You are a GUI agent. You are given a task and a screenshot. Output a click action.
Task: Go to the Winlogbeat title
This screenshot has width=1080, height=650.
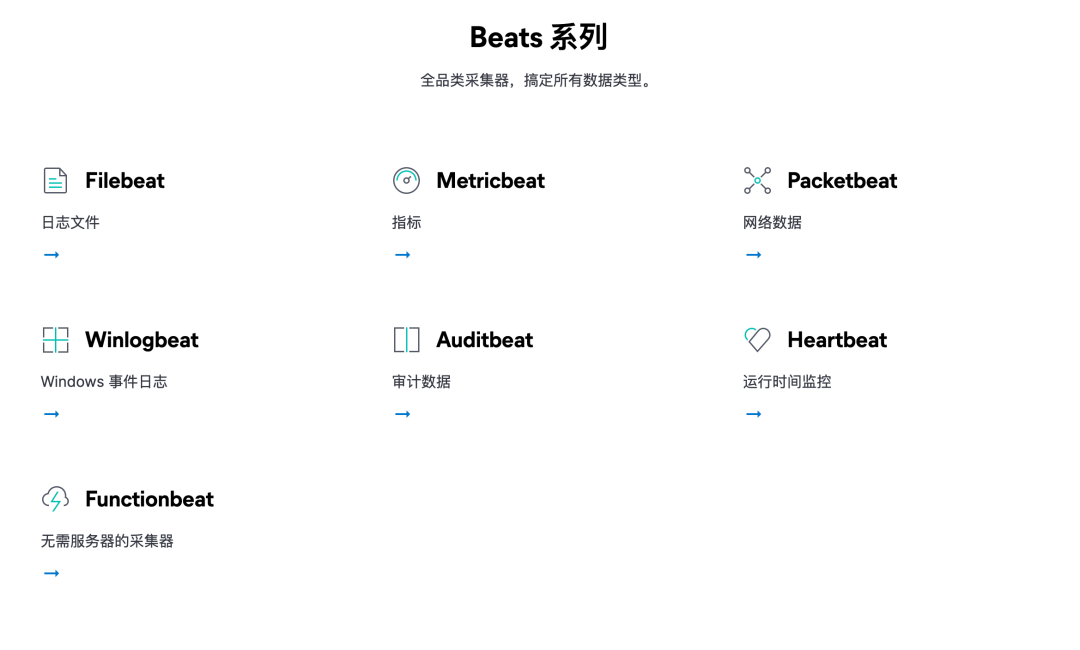click(142, 340)
